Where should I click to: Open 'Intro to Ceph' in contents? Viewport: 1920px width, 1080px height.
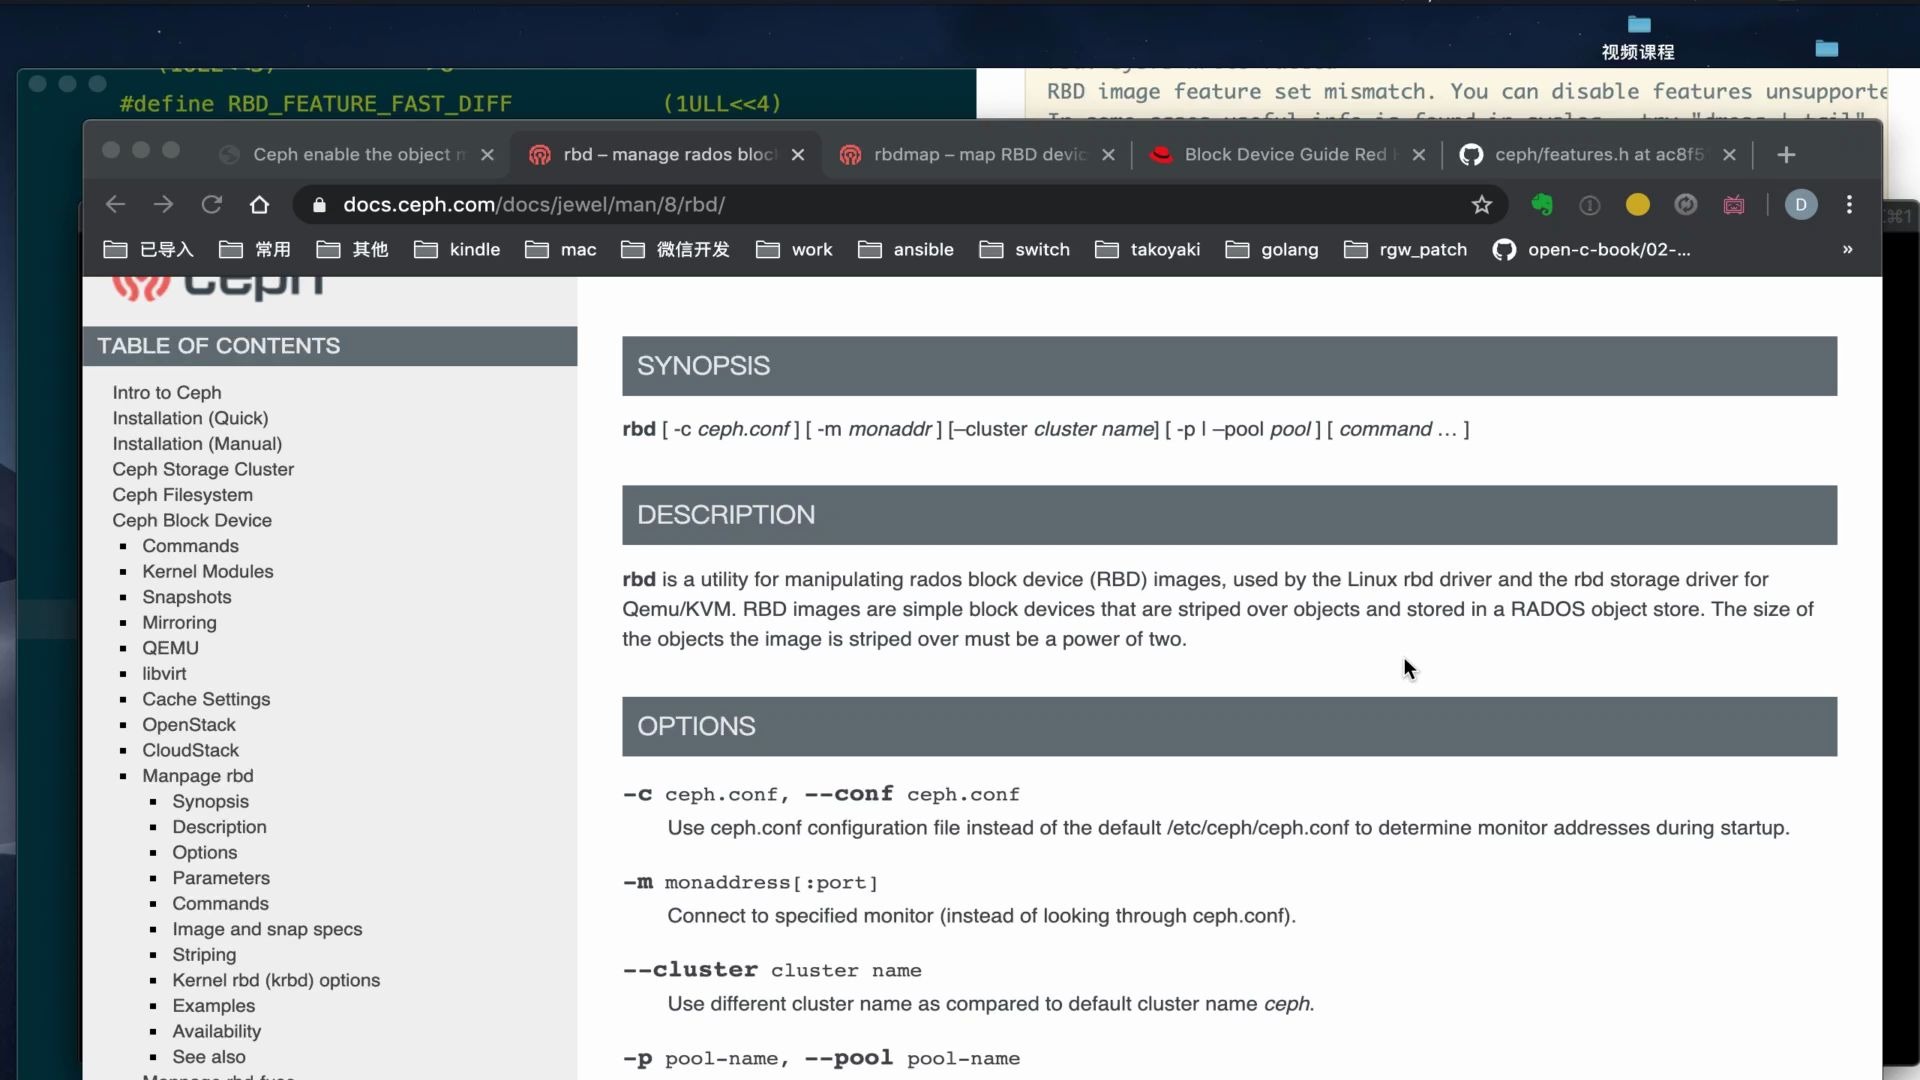coord(167,393)
